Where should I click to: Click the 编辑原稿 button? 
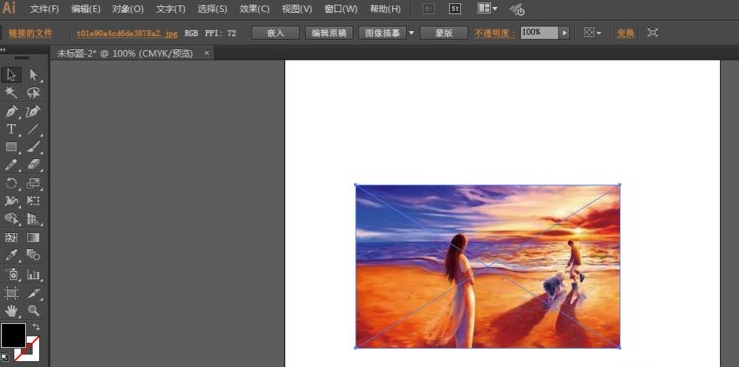coord(329,33)
